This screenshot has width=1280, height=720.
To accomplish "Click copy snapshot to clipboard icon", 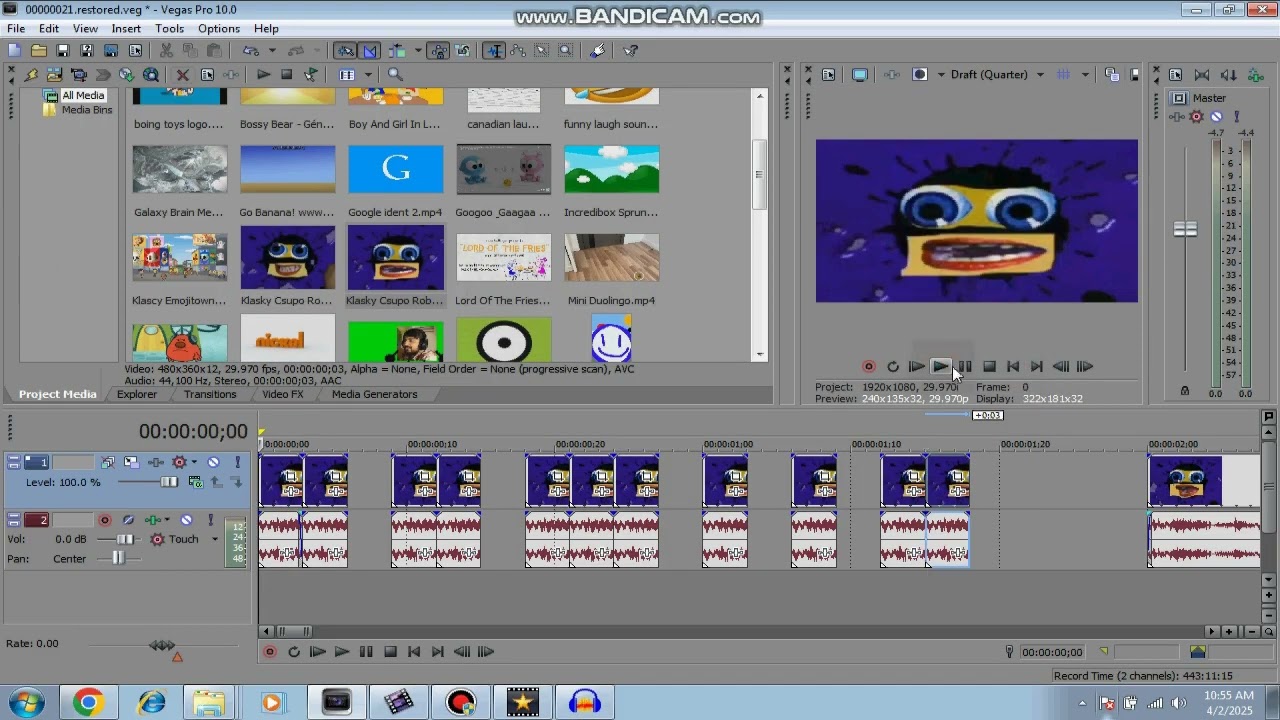I will click(x=1111, y=74).
